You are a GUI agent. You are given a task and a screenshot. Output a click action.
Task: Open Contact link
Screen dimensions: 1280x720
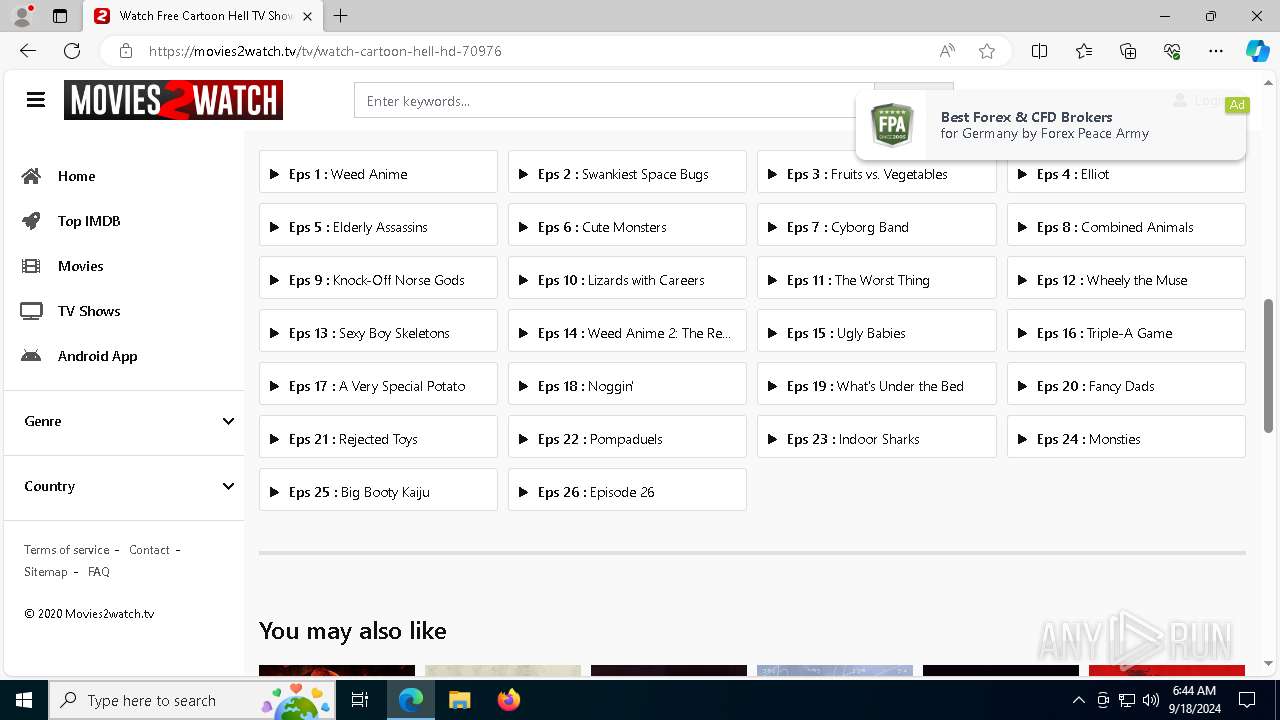coord(149,550)
